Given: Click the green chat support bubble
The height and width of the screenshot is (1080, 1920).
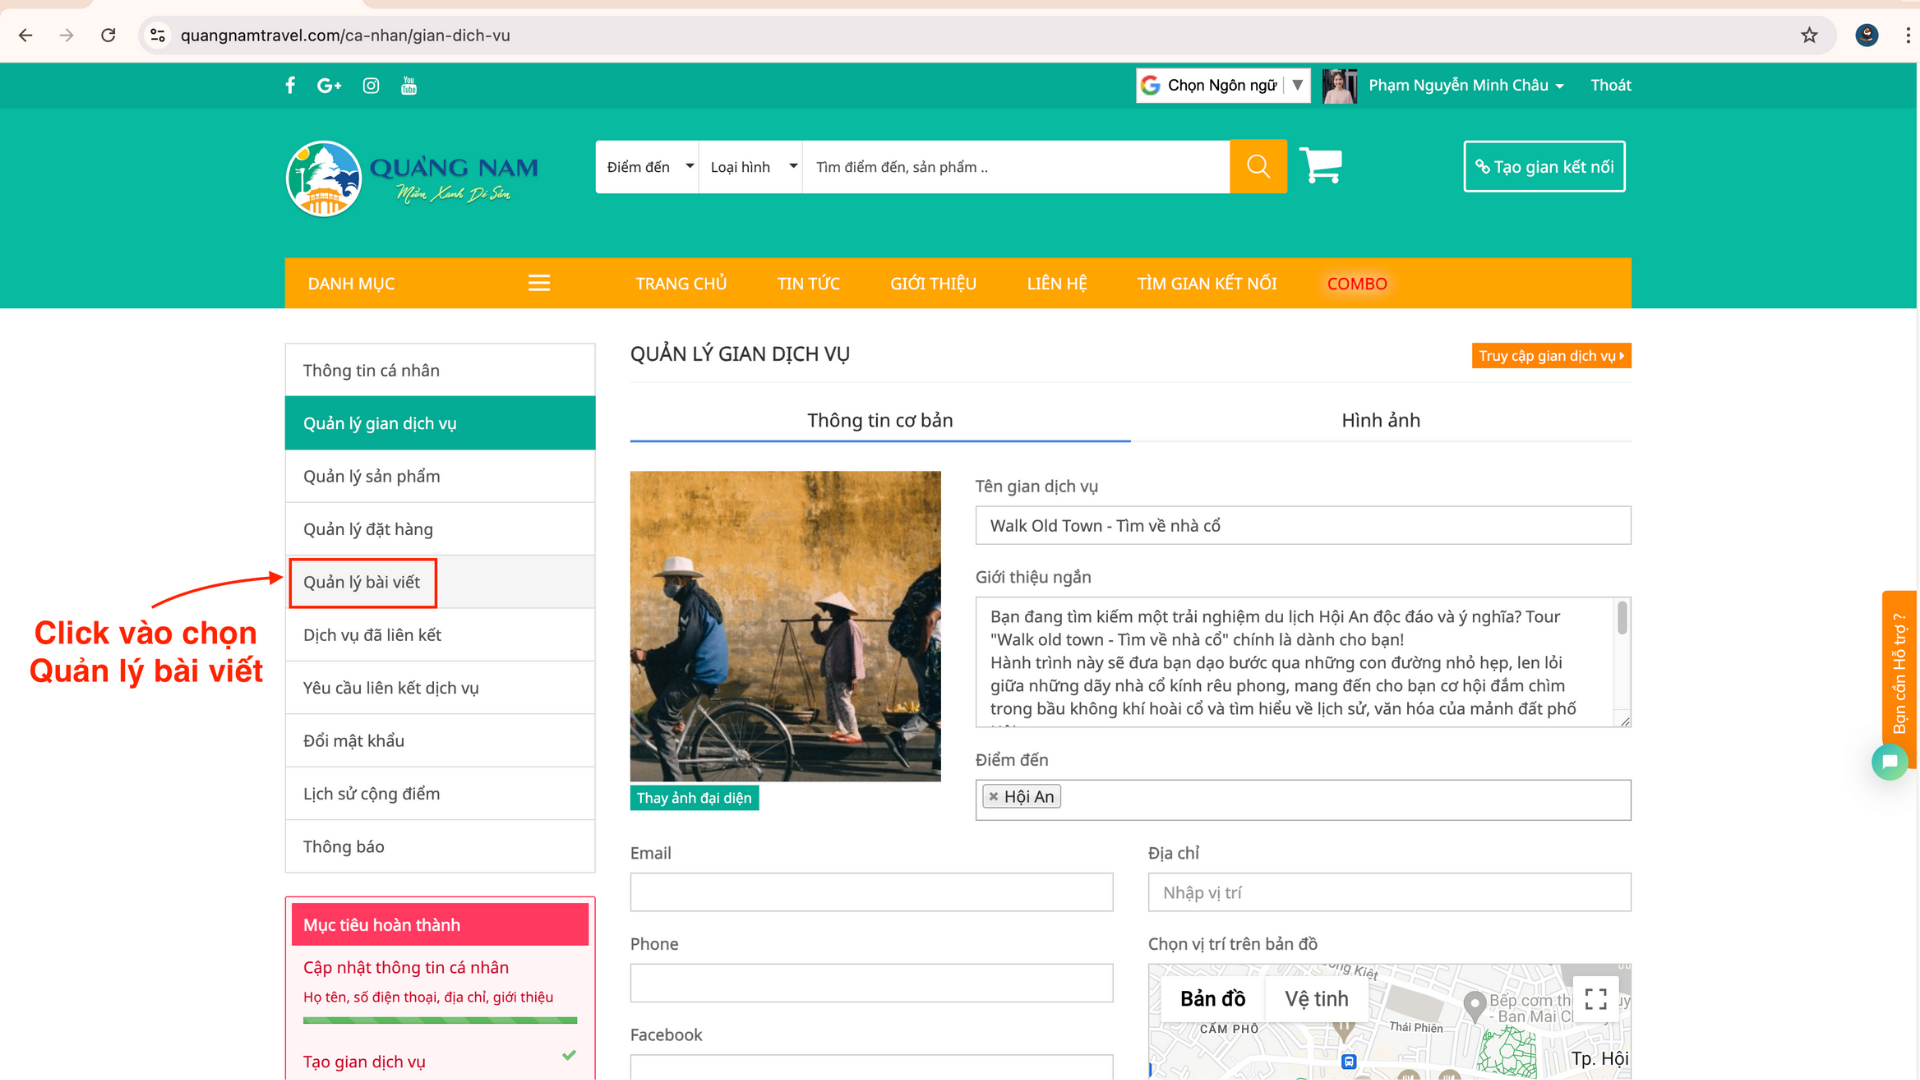Looking at the screenshot, I should [1889, 762].
